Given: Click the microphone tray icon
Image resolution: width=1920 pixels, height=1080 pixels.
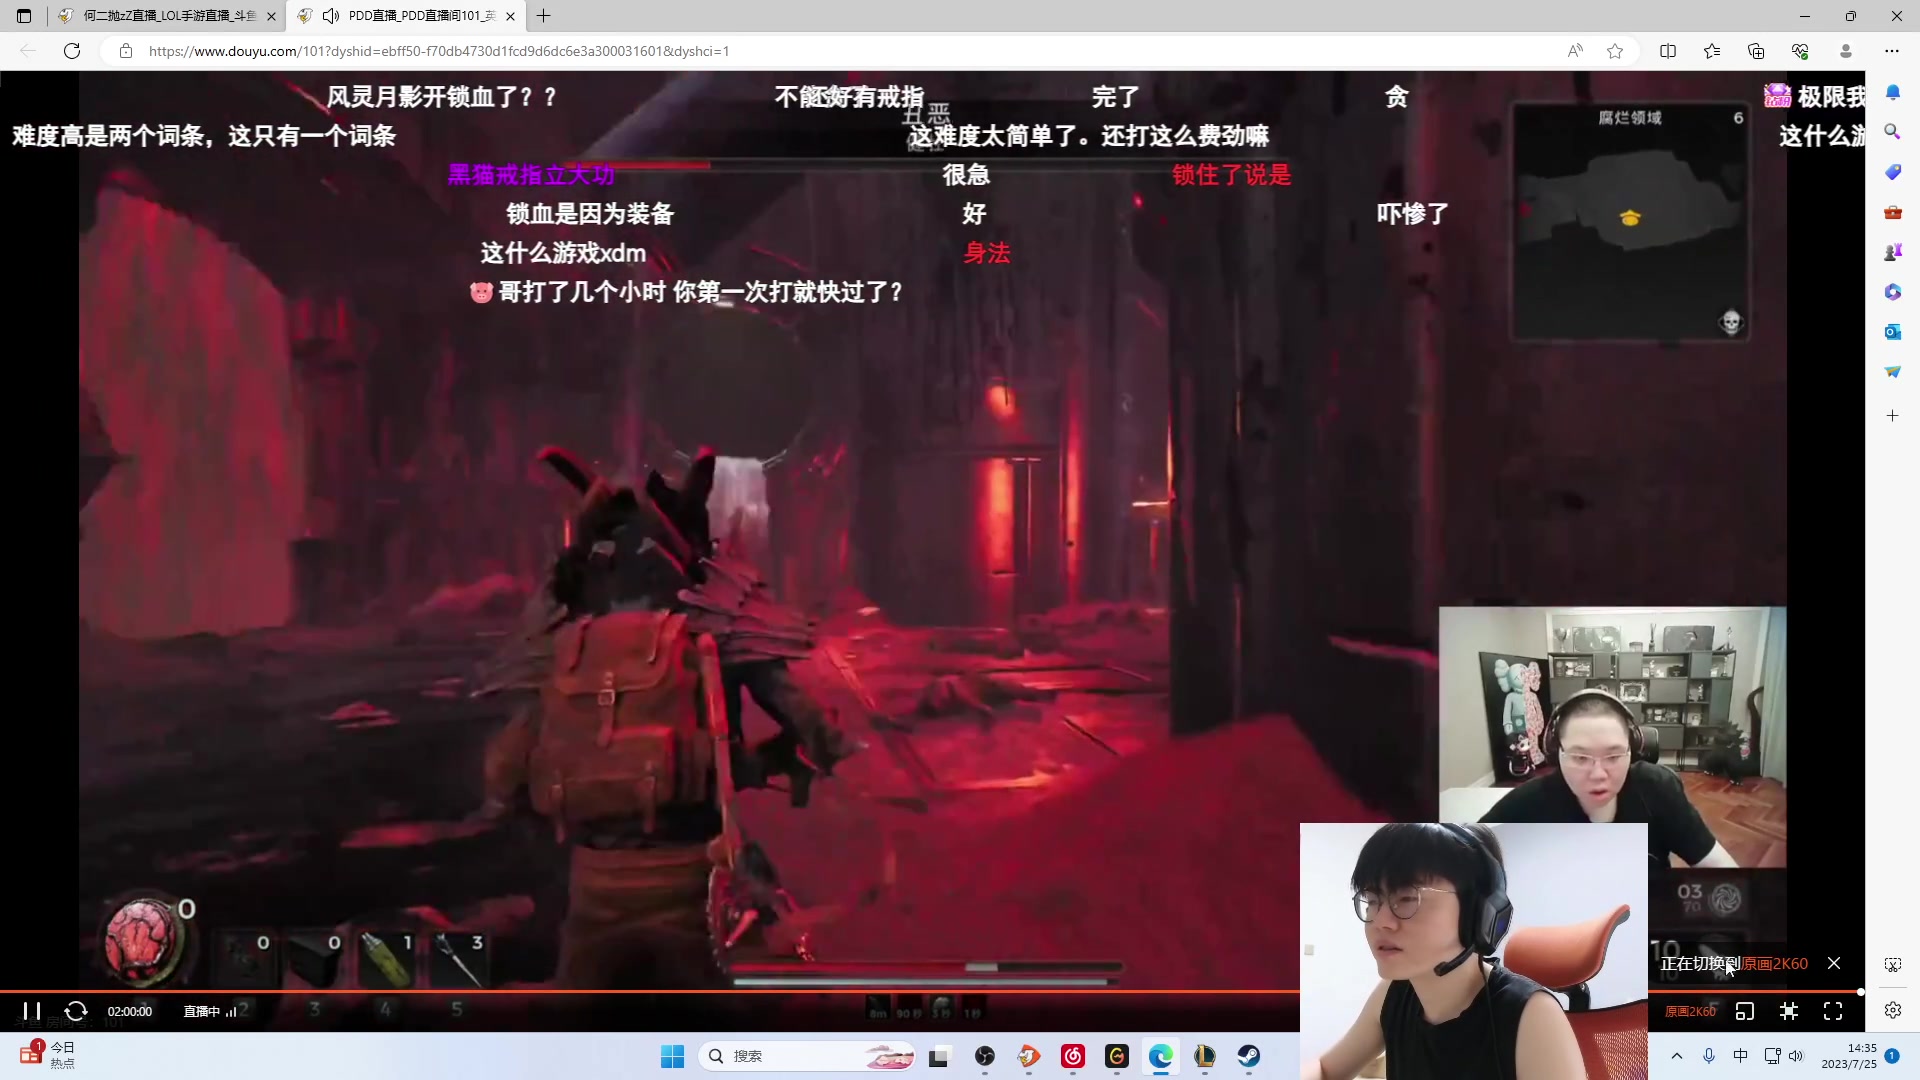Looking at the screenshot, I should 1709,1056.
